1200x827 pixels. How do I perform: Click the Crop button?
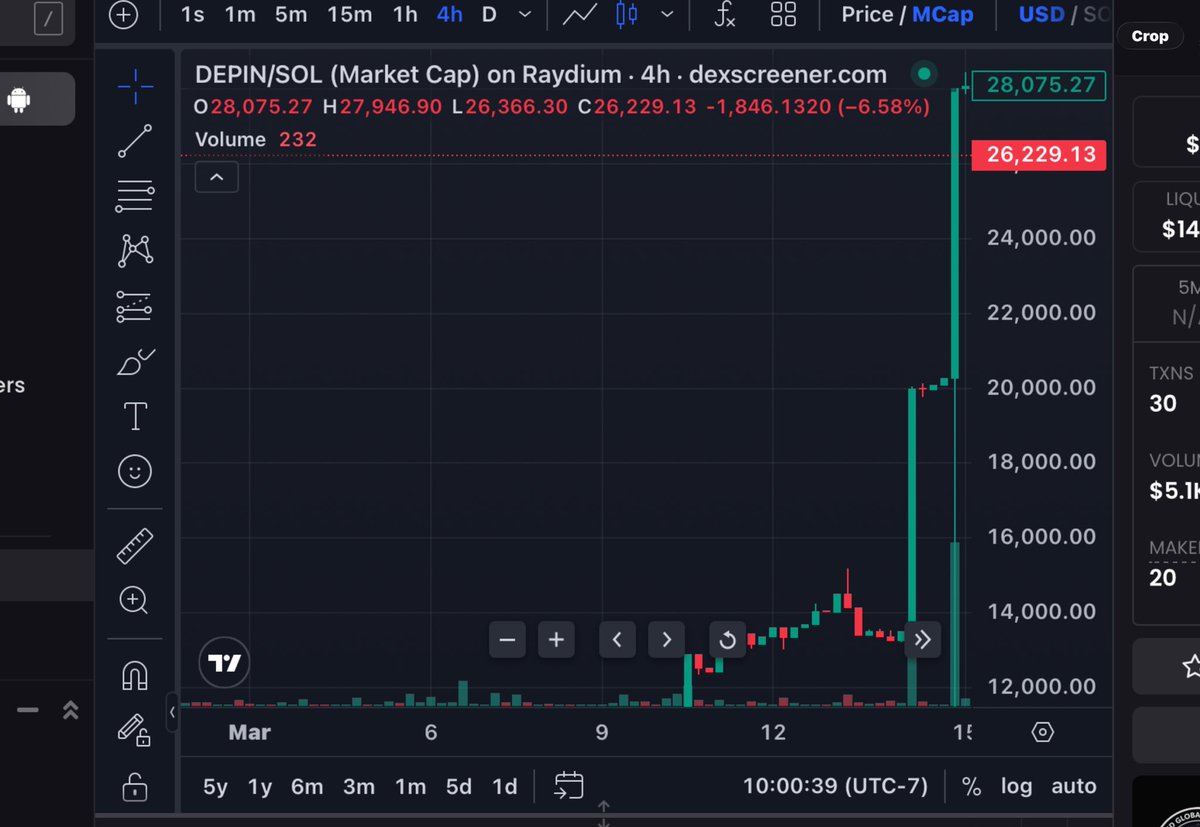pos(1150,36)
